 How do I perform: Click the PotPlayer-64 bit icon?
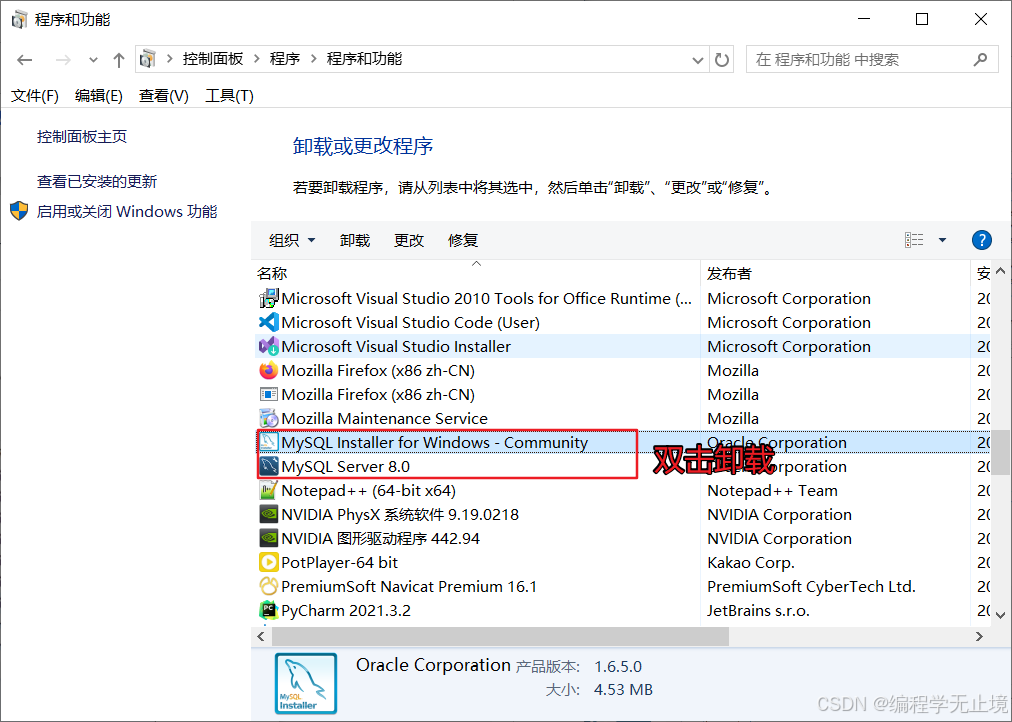point(268,562)
